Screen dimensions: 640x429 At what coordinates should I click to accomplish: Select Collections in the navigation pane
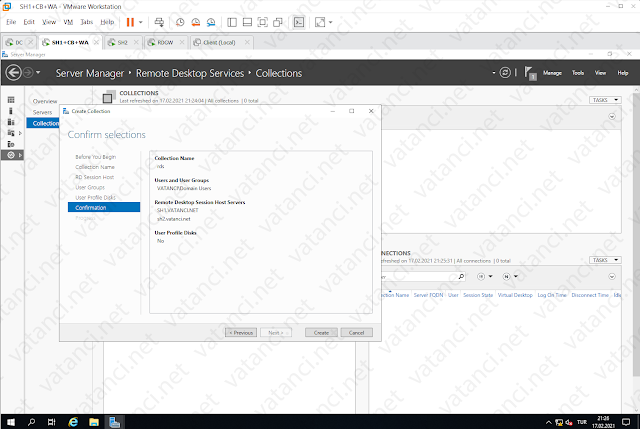pos(43,123)
